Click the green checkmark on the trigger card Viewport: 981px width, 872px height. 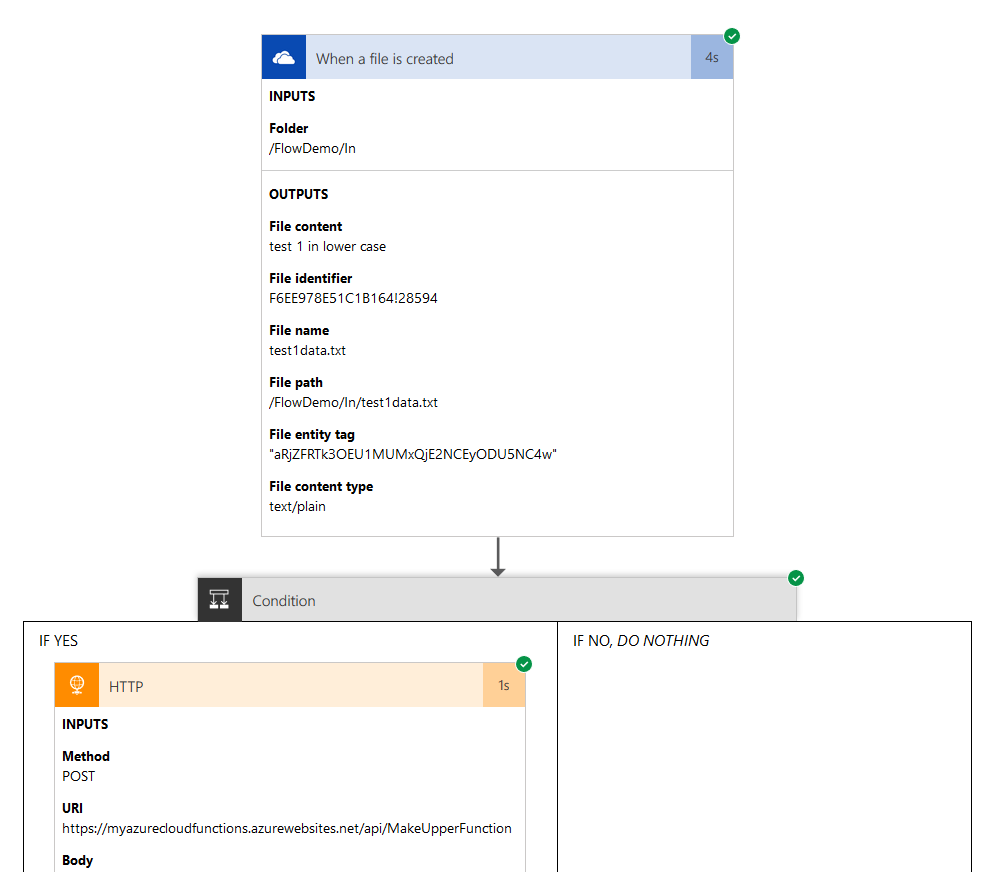[x=733, y=35]
